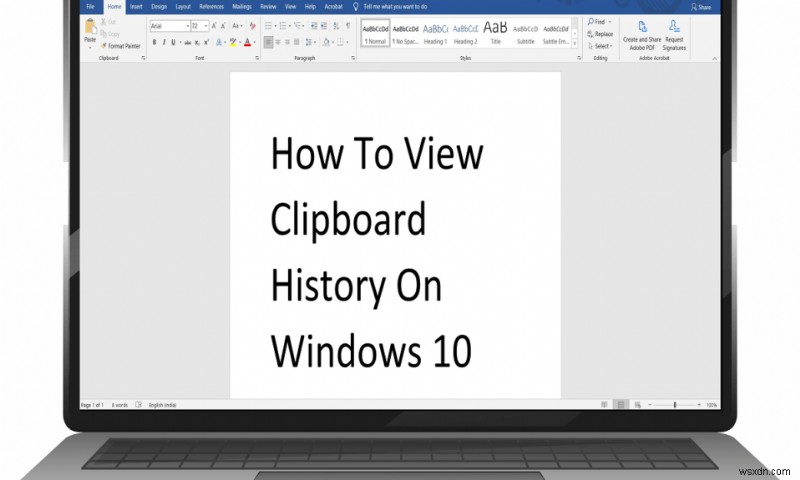Viewport: 800px width, 480px height.
Task: Switch to the Design tab
Action: coord(159,7)
